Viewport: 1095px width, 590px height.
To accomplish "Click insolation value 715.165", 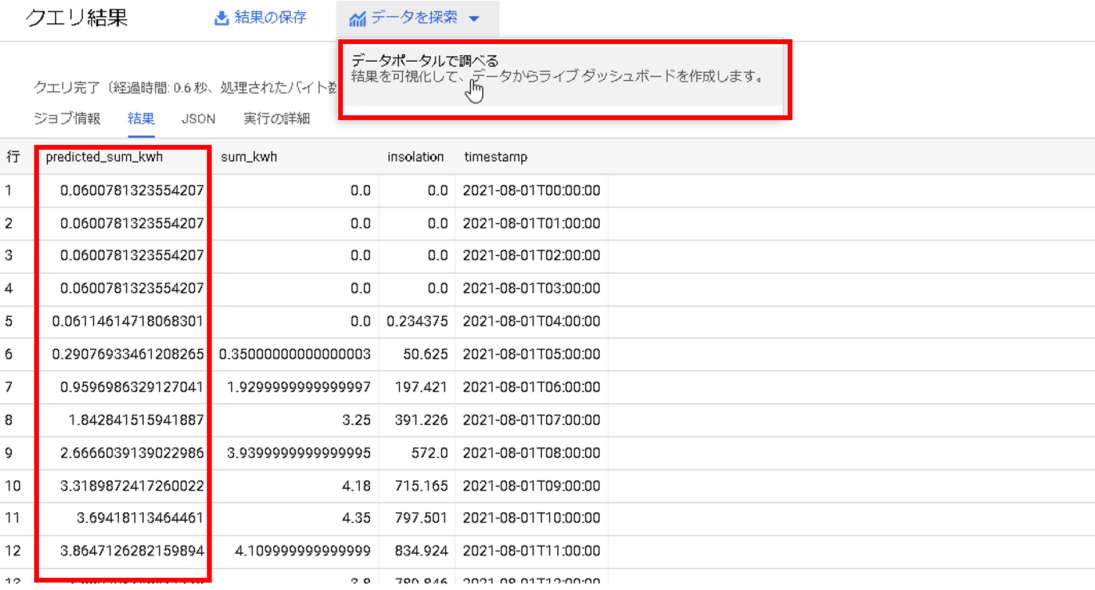I will pyautogui.click(x=421, y=486).
